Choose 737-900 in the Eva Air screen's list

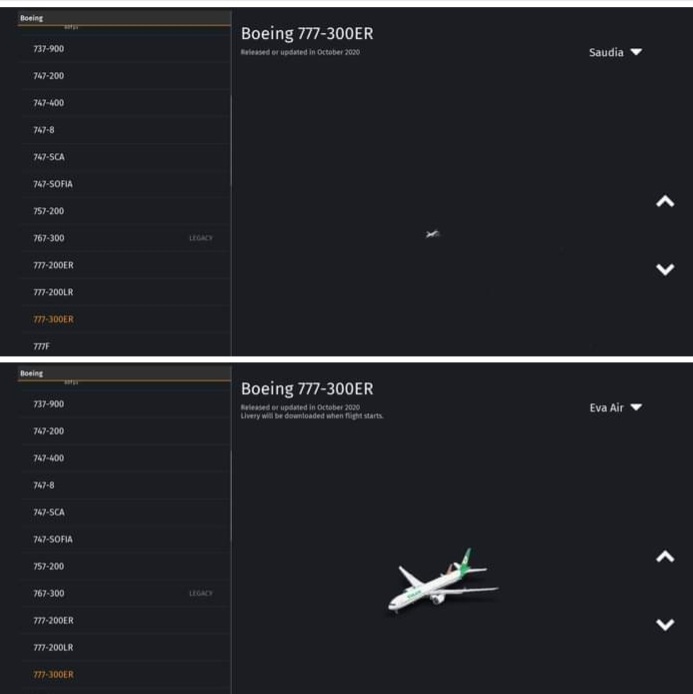[48, 404]
